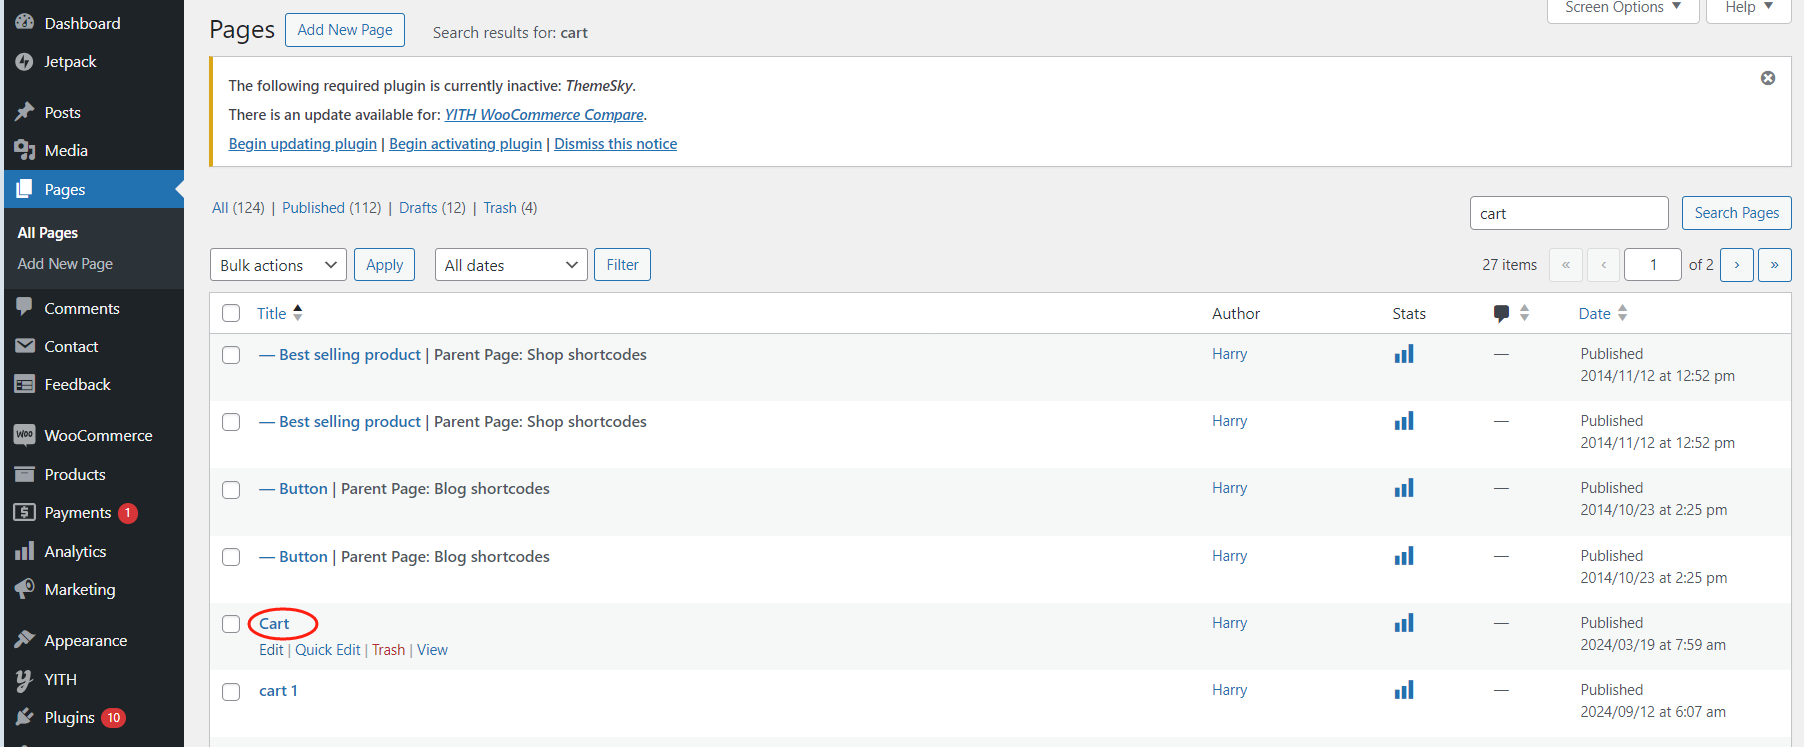Screen dimensions: 1804x747
Task: Sort by the comments bubble icon
Action: coord(1501,314)
